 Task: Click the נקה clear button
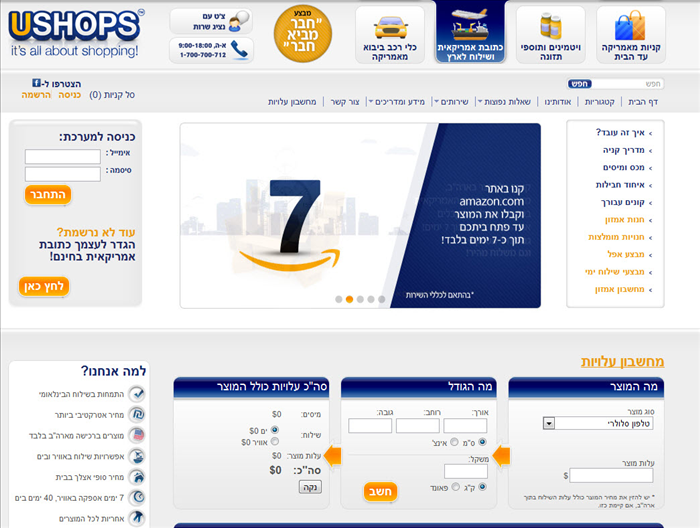[x=310, y=487]
